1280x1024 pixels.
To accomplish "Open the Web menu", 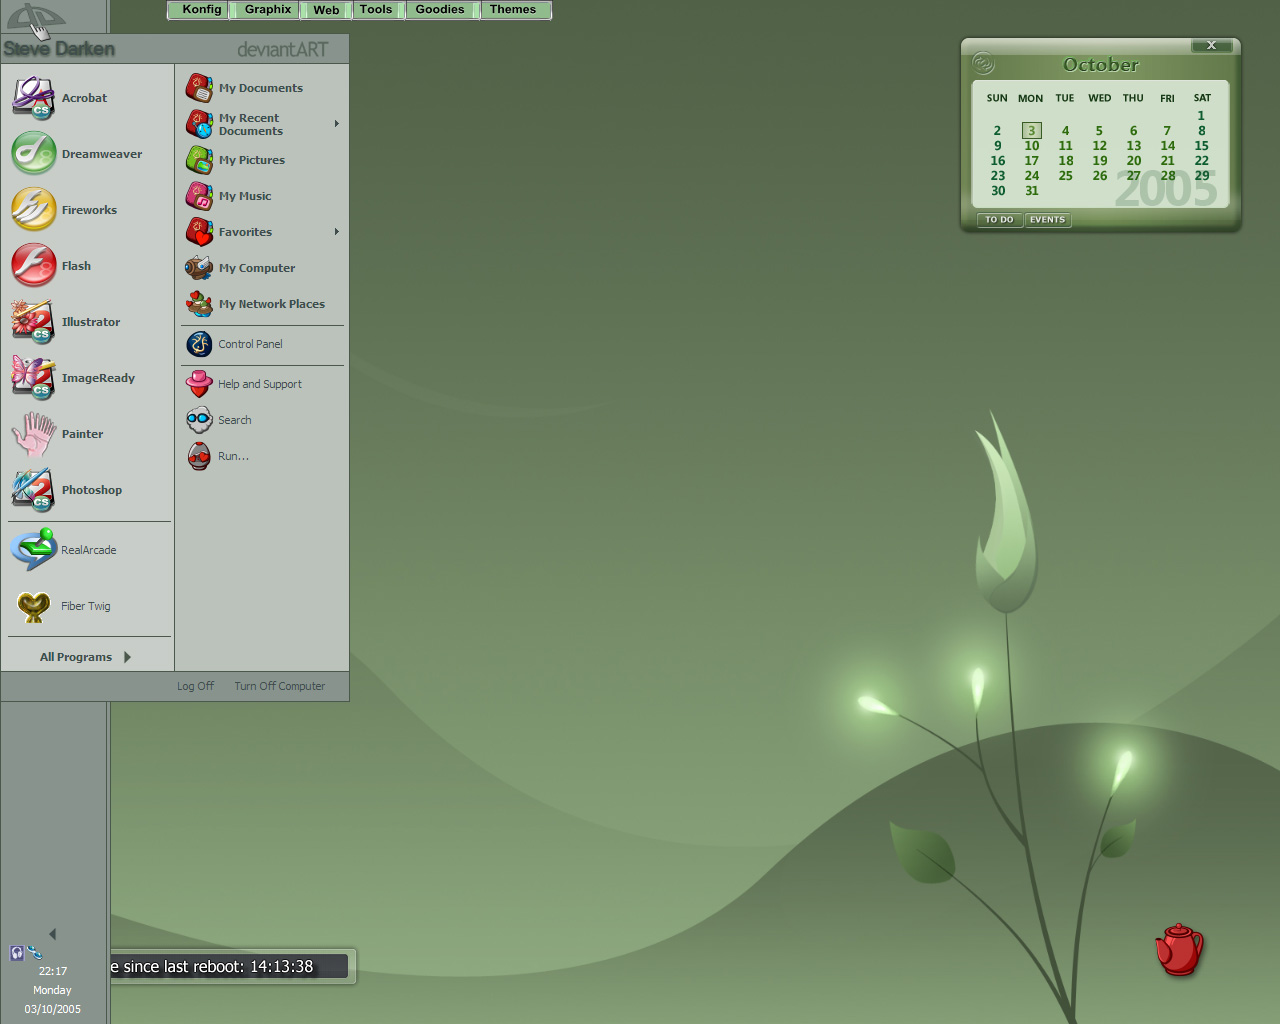I will pos(326,10).
